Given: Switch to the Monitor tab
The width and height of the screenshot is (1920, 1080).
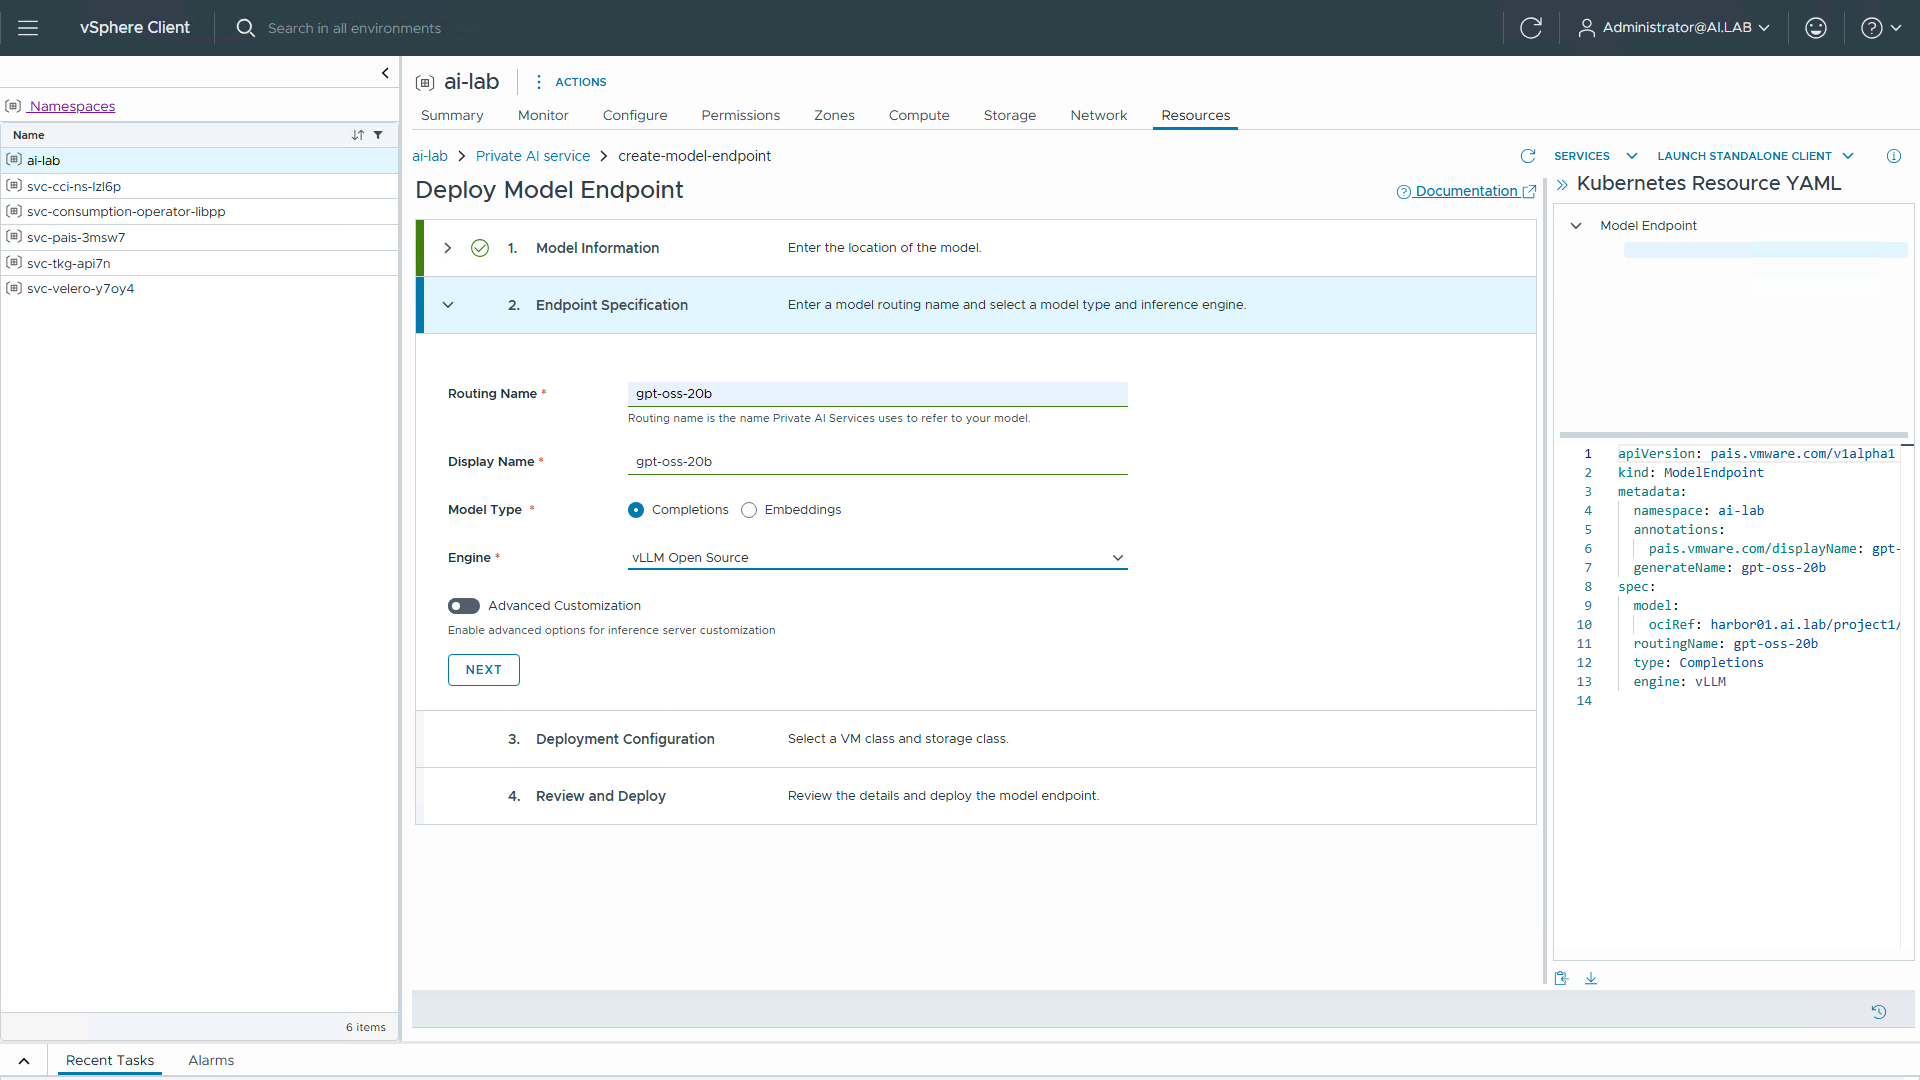Looking at the screenshot, I should pos(543,116).
